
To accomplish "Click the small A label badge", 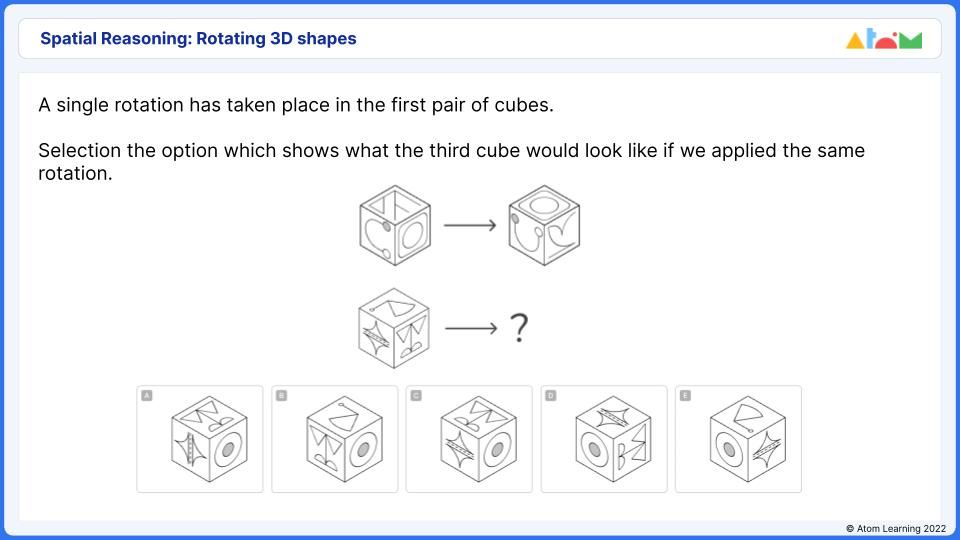I will 147,396.
